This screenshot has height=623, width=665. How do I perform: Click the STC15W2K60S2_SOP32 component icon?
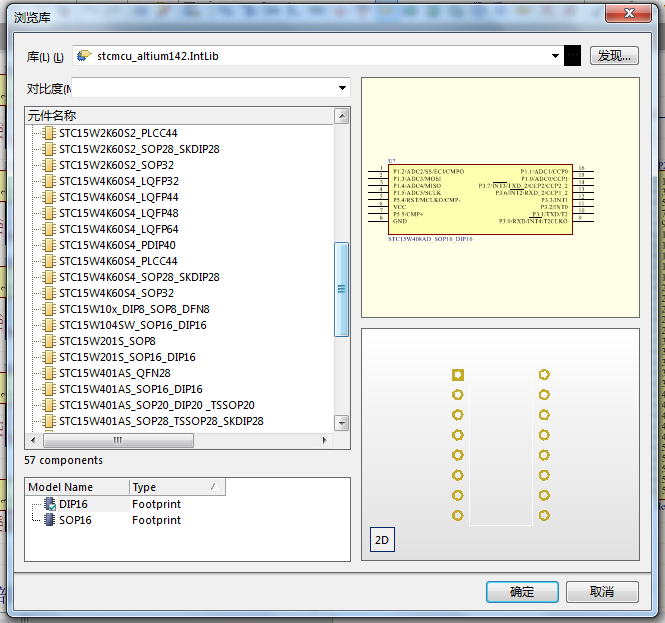tap(49, 165)
